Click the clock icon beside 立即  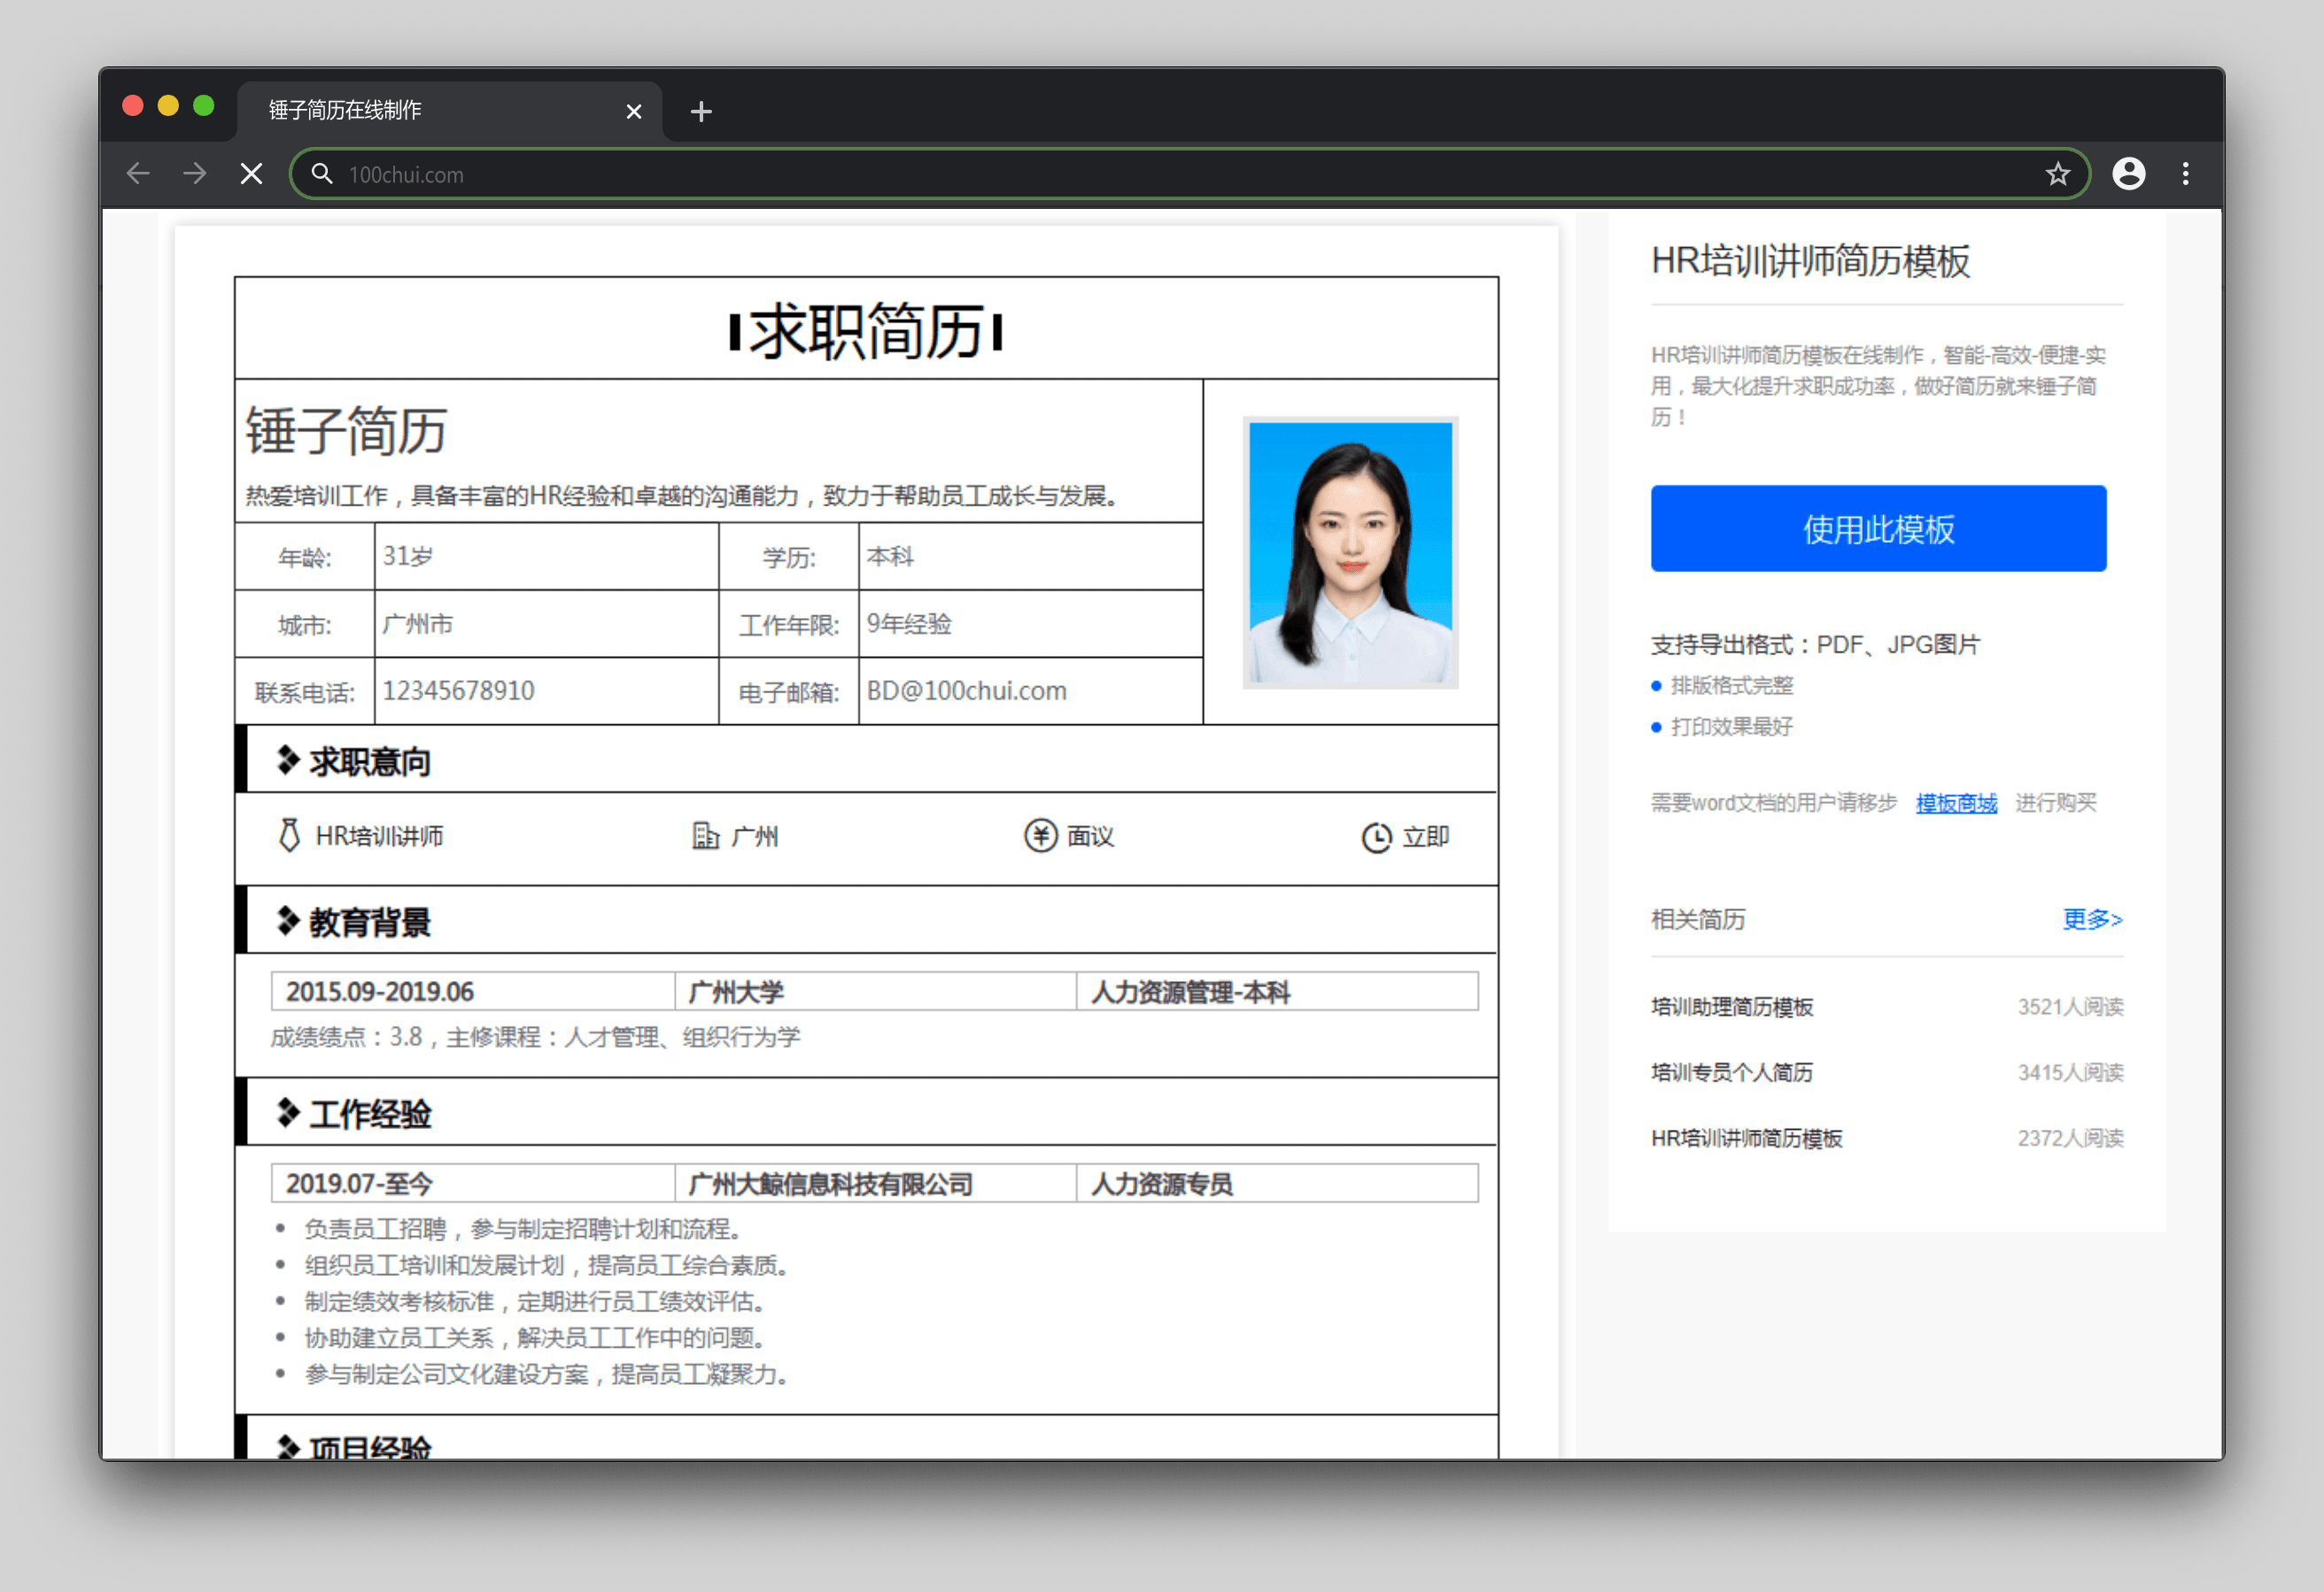[x=1376, y=837]
